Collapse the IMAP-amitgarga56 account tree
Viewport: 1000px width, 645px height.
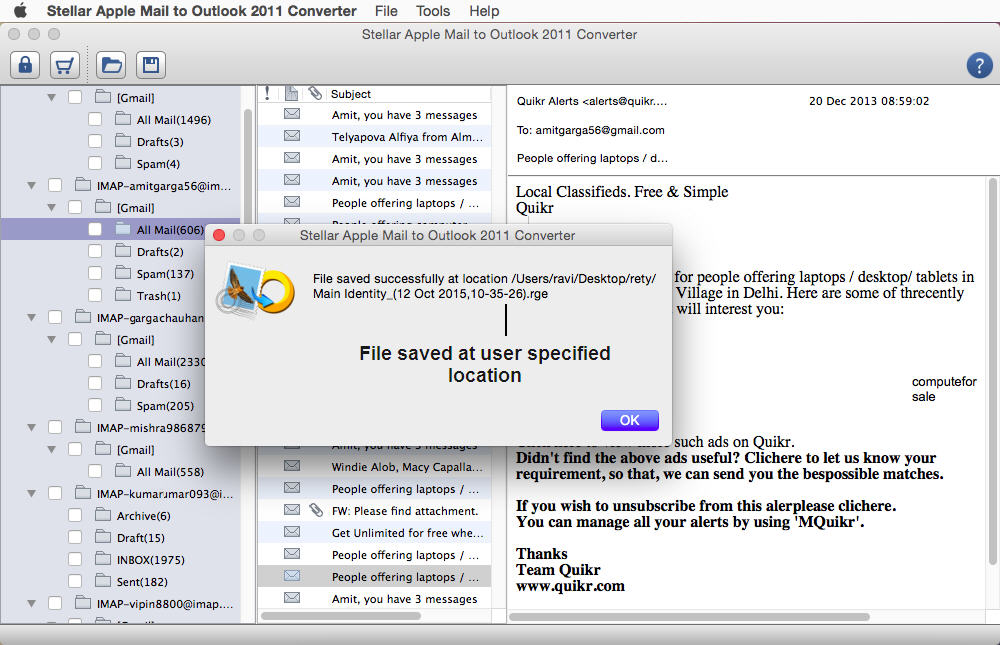coord(31,186)
